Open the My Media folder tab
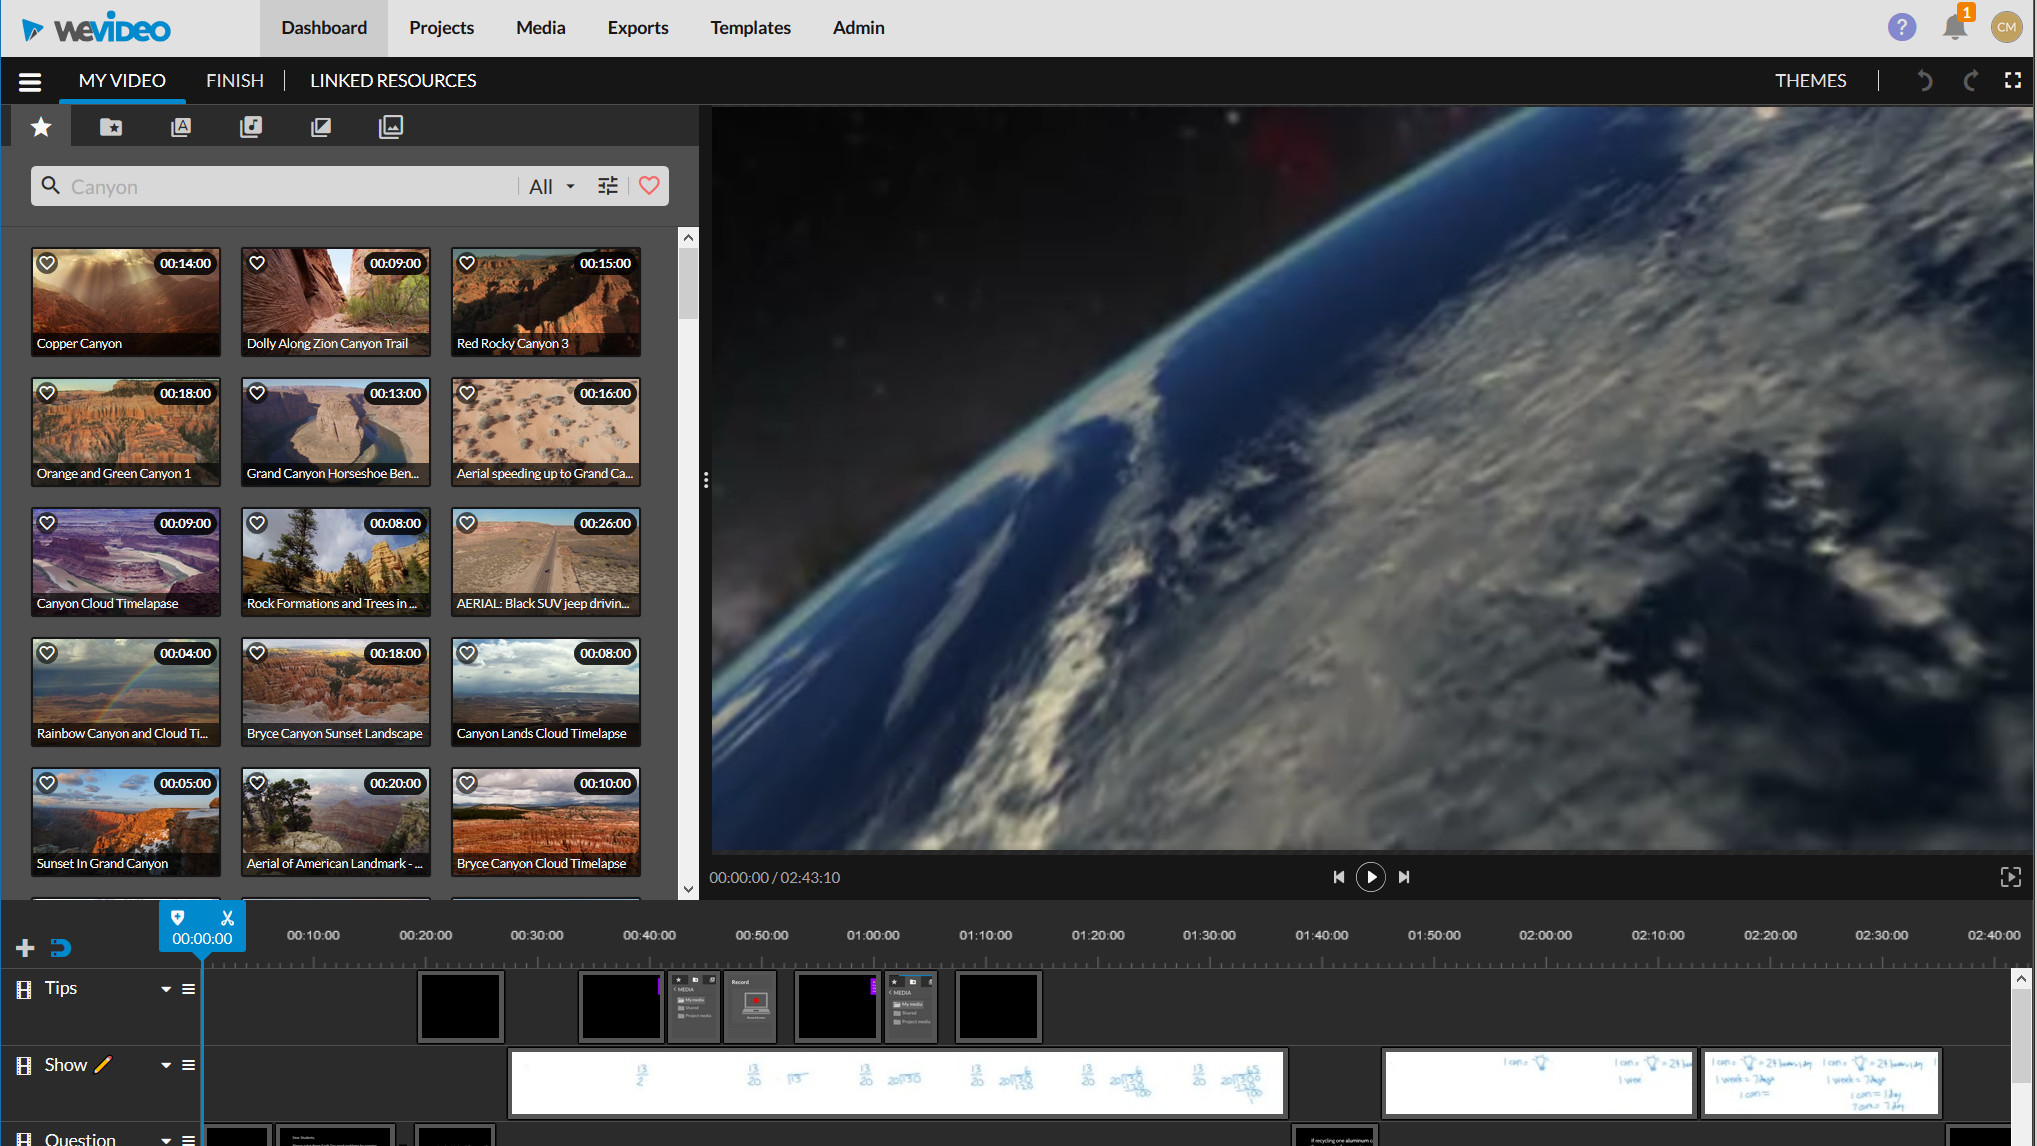Image resolution: width=2037 pixels, height=1146 pixels. [111, 126]
